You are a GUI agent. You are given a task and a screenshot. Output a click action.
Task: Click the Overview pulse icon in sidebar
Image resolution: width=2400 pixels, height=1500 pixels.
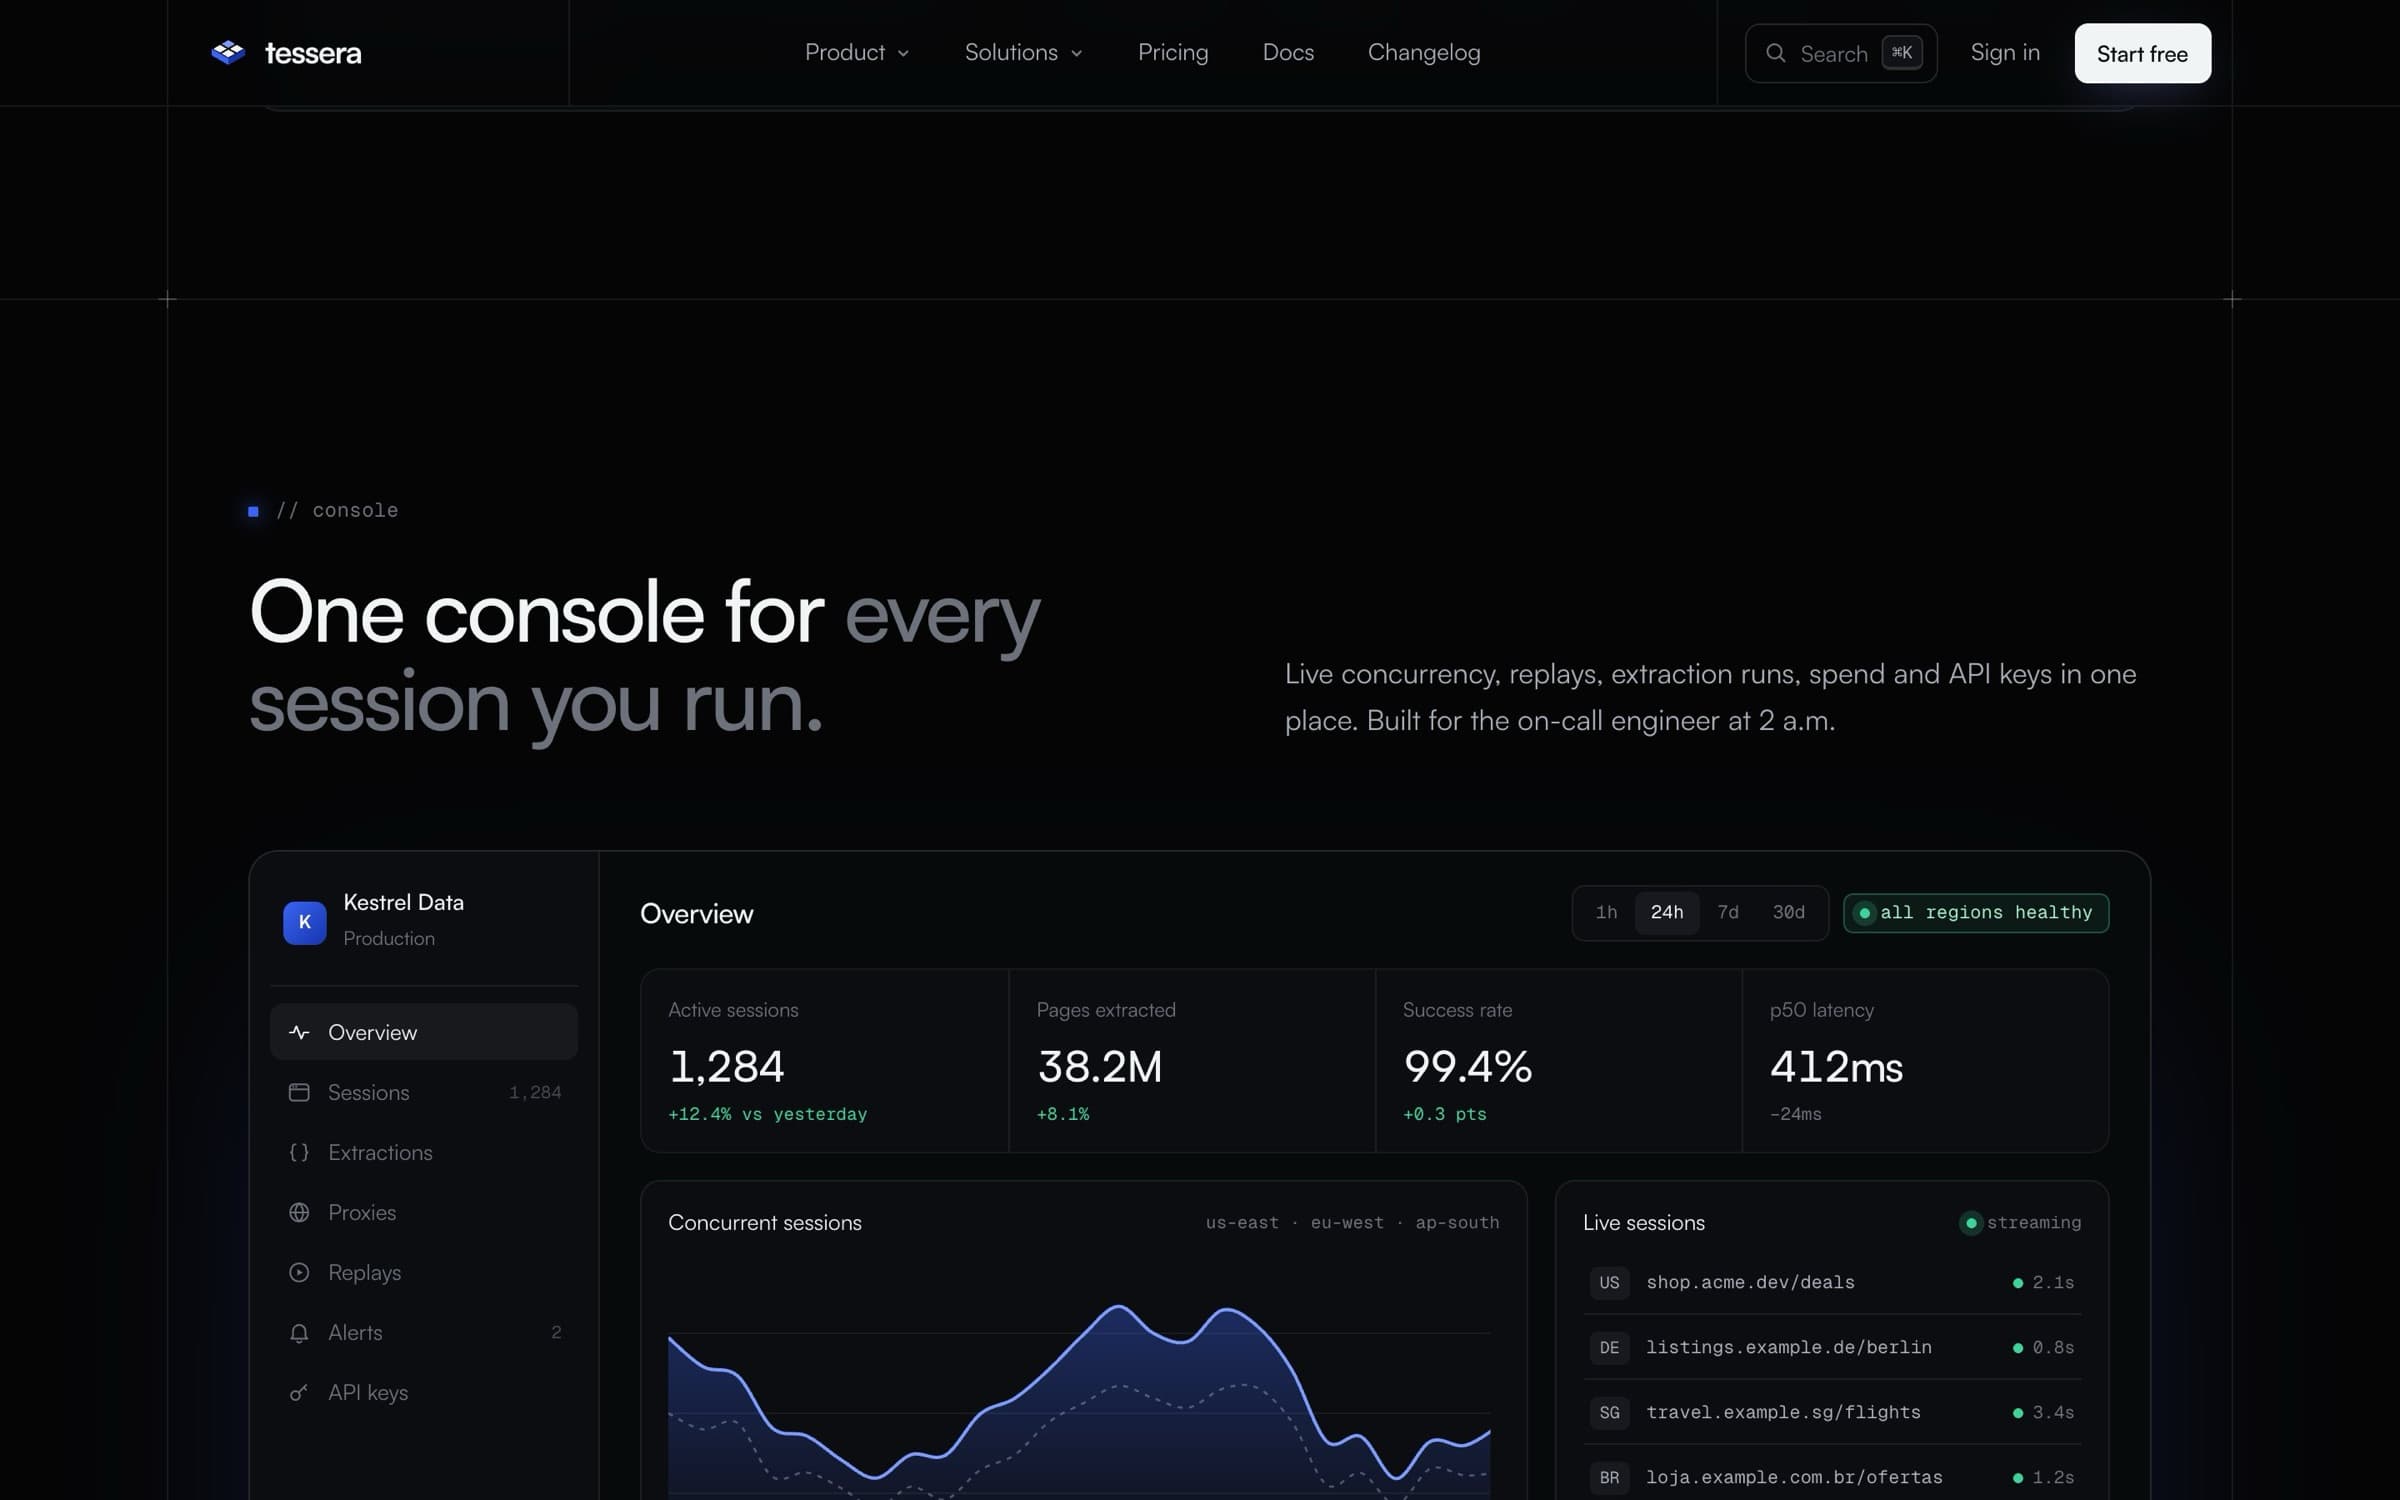(299, 1032)
